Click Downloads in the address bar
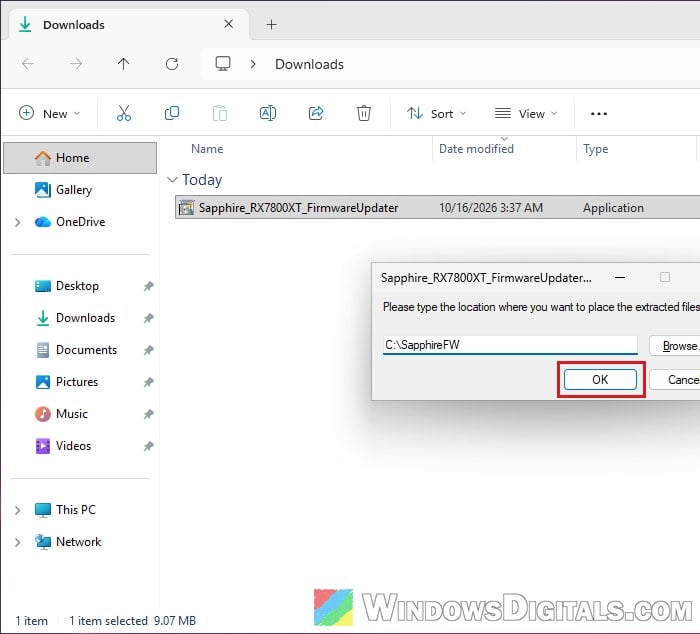This screenshot has height=634, width=700. pyautogui.click(x=309, y=64)
